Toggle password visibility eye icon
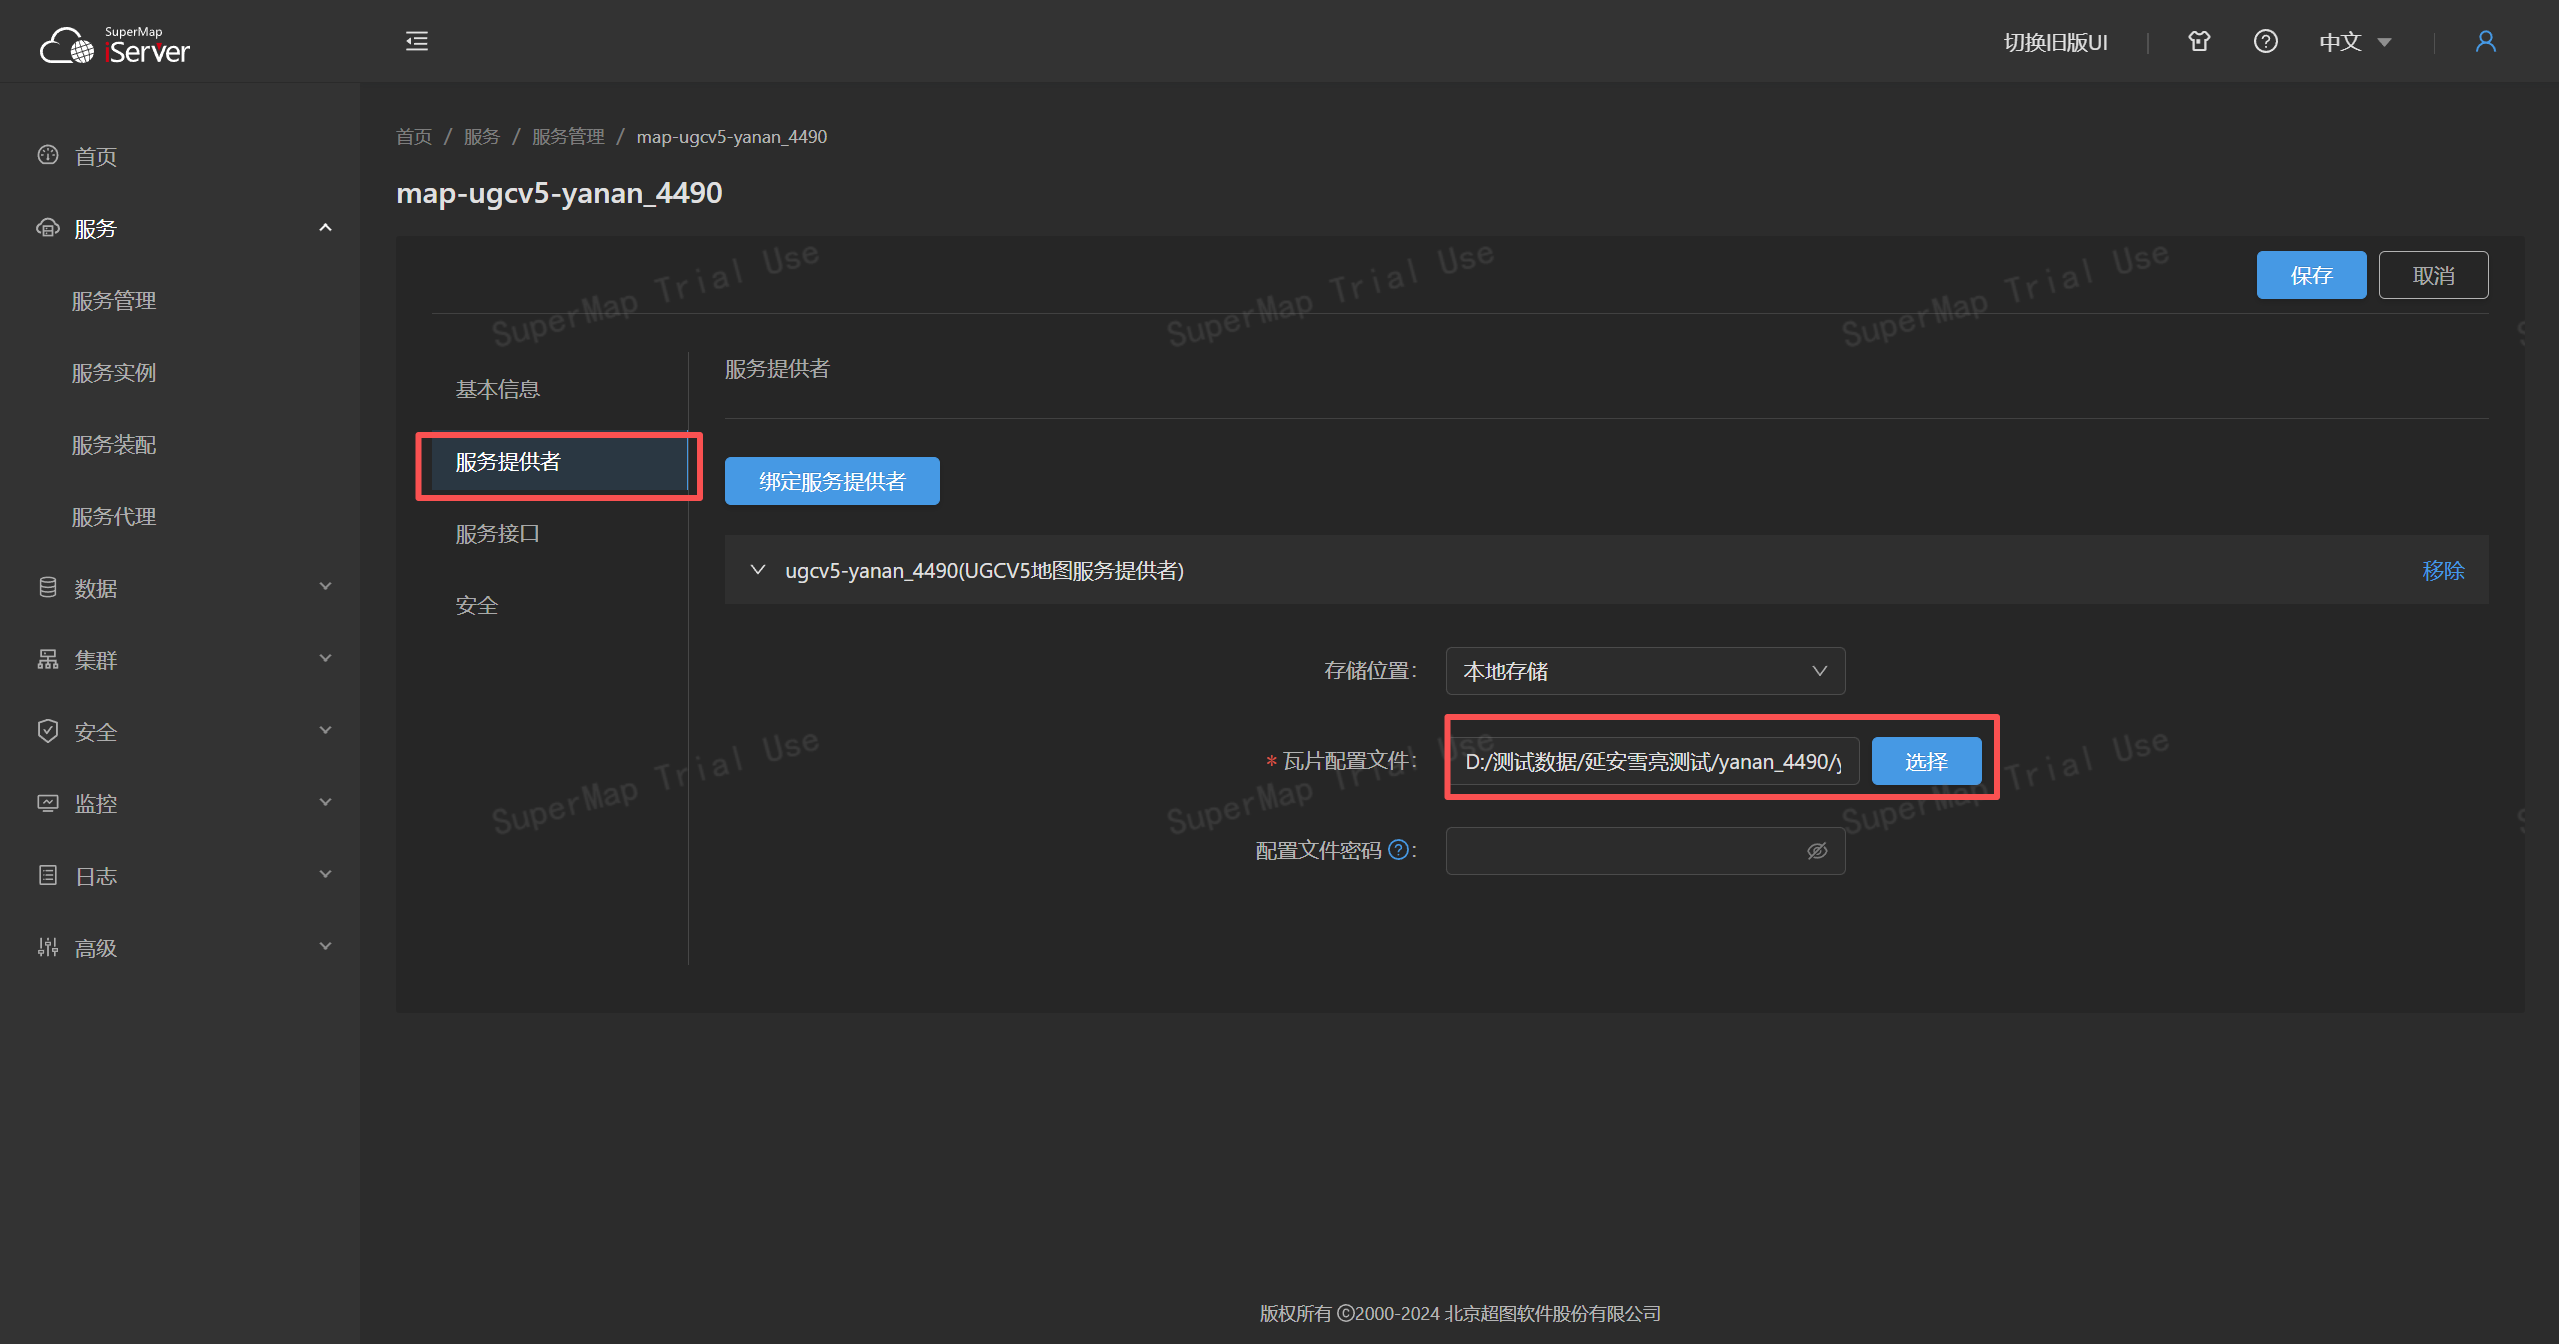 [x=1817, y=851]
